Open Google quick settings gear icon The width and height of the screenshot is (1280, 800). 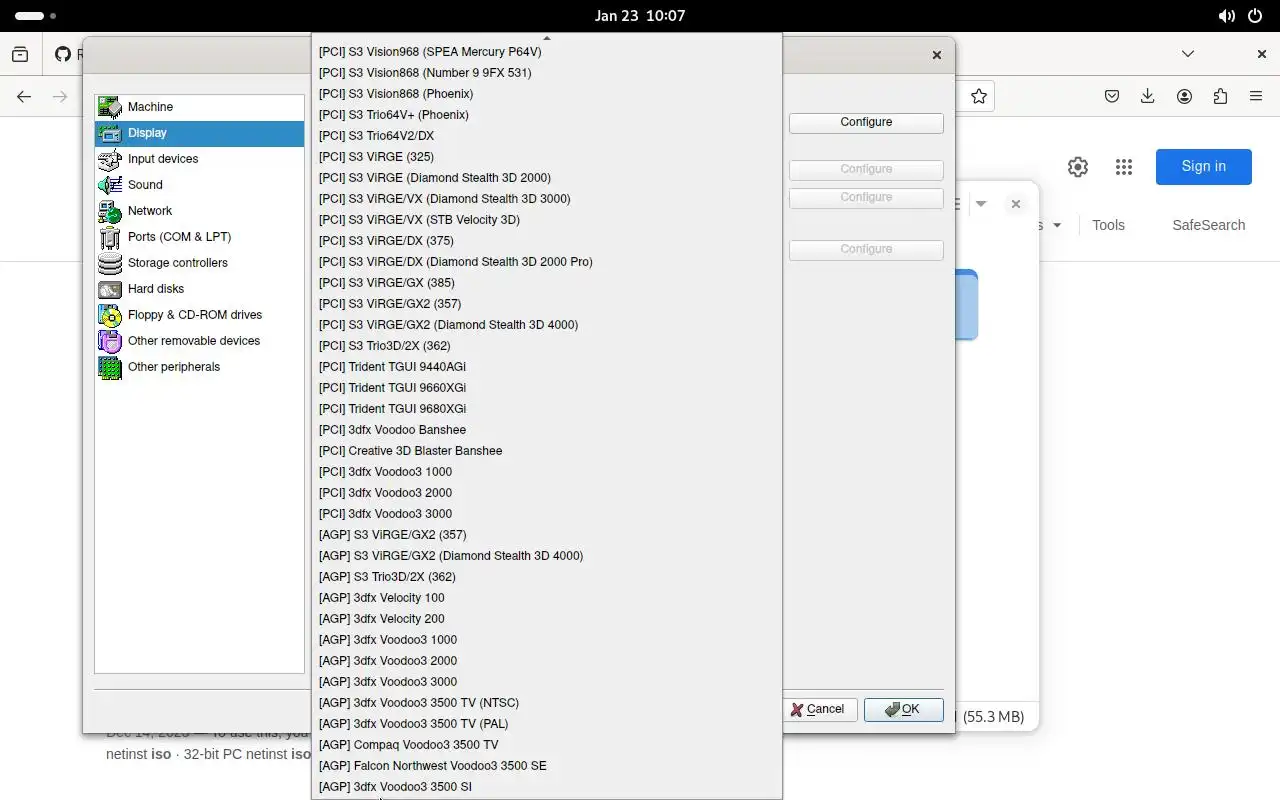coord(1078,167)
